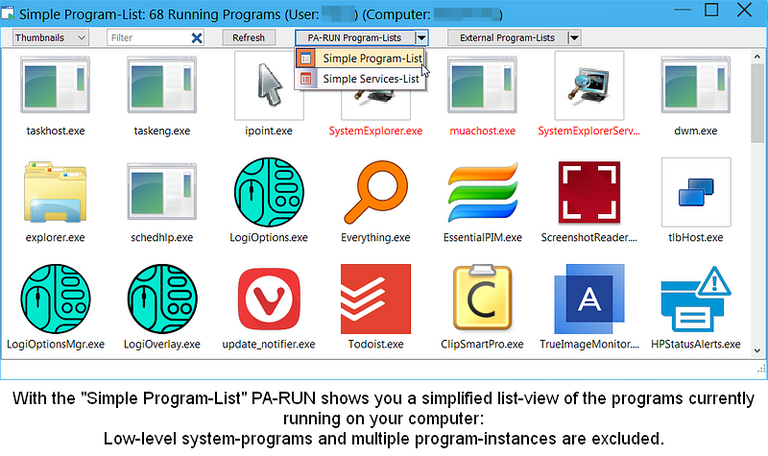Select the ScreenshotReader icon
768x456 pixels.
[x=588, y=192]
